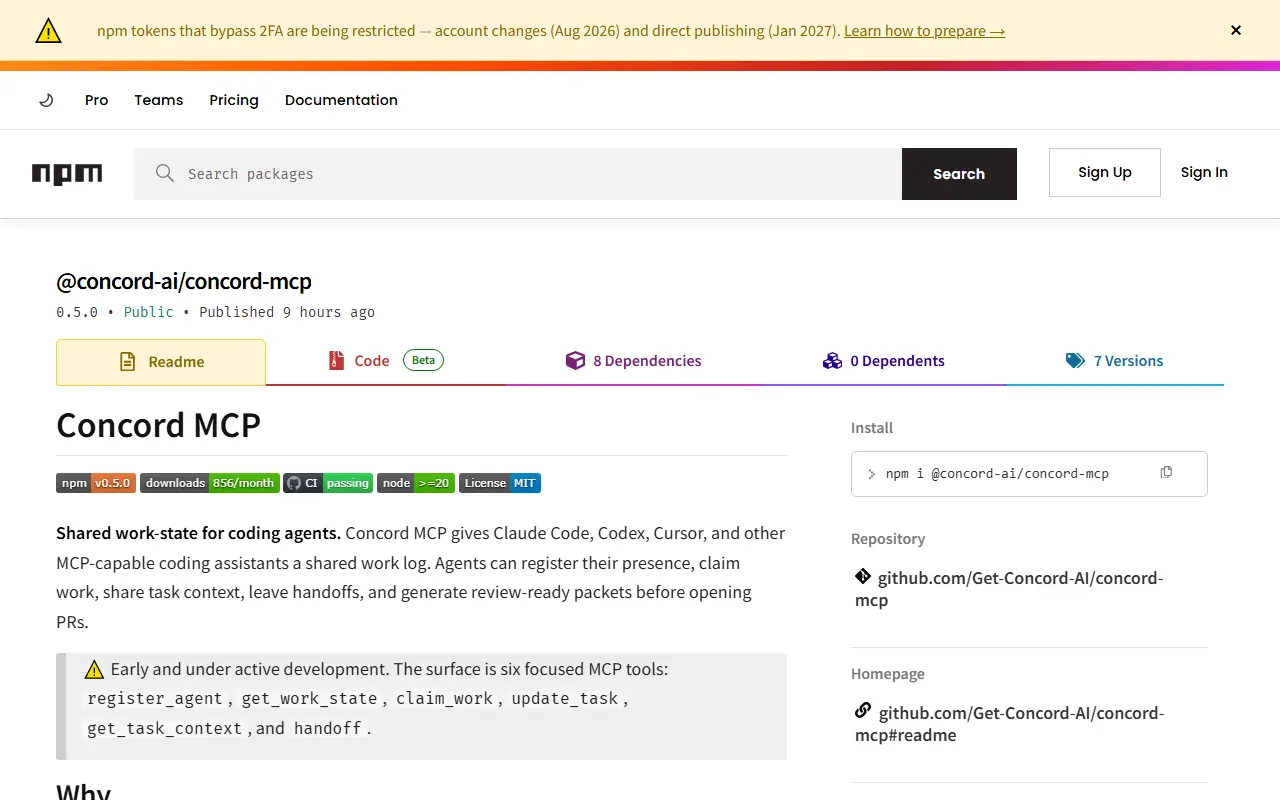Dismiss the 2FA notice banner
1280x800 pixels.
[1236, 30]
